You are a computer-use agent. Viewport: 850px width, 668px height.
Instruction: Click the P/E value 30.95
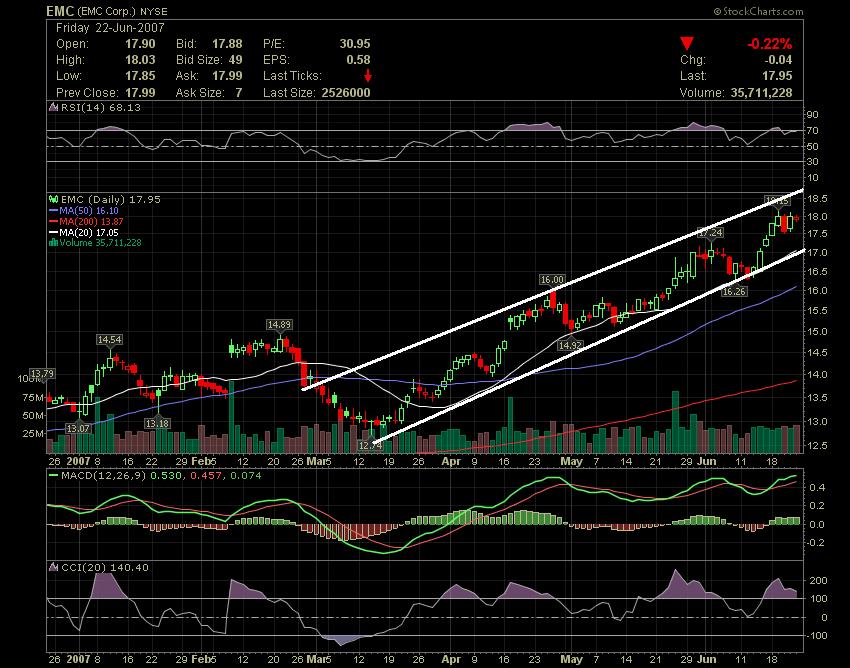(x=355, y=44)
